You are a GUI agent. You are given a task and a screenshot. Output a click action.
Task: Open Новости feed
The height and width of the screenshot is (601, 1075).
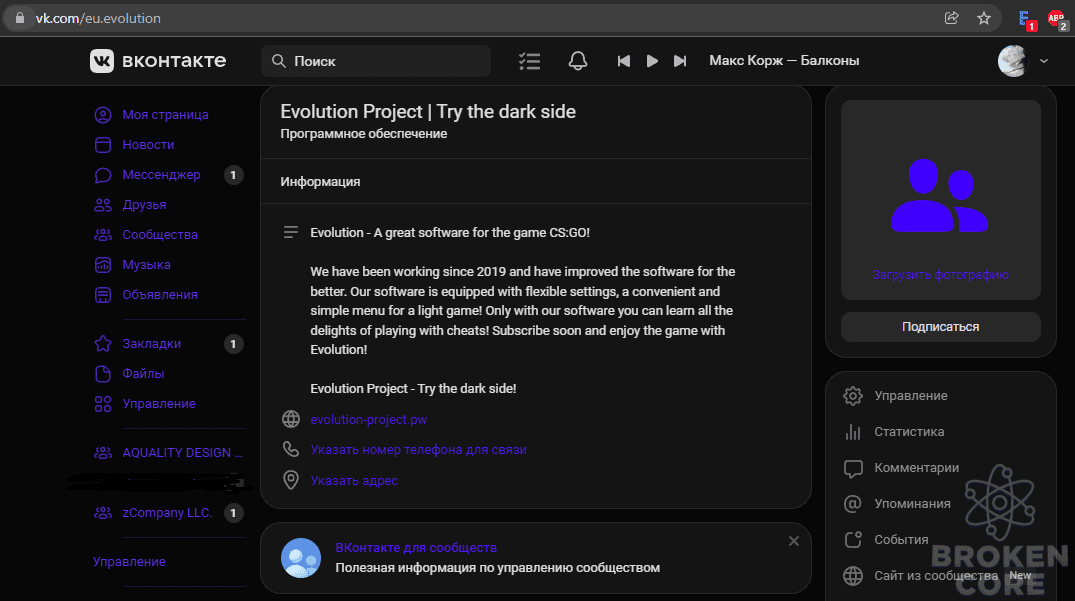[x=148, y=145]
